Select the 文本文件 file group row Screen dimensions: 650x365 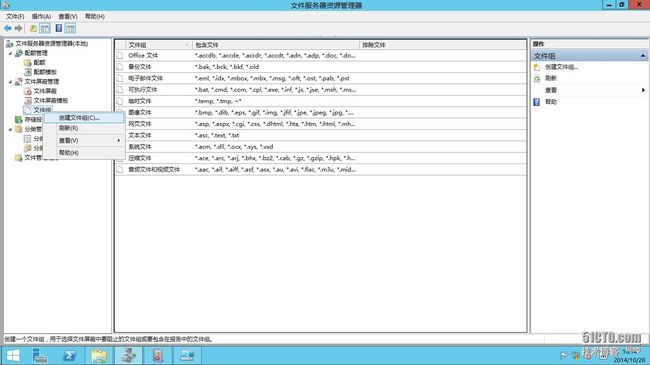(320, 135)
